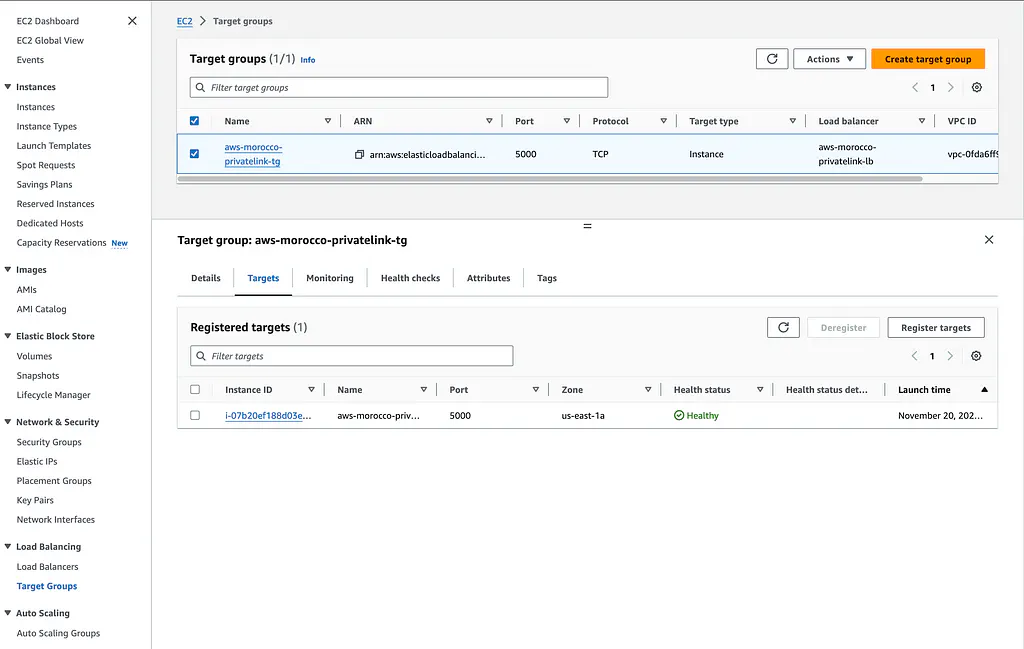Open Network Interfaces in the sidebar
Viewport: 1024px width, 649px height.
tap(56, 520)
